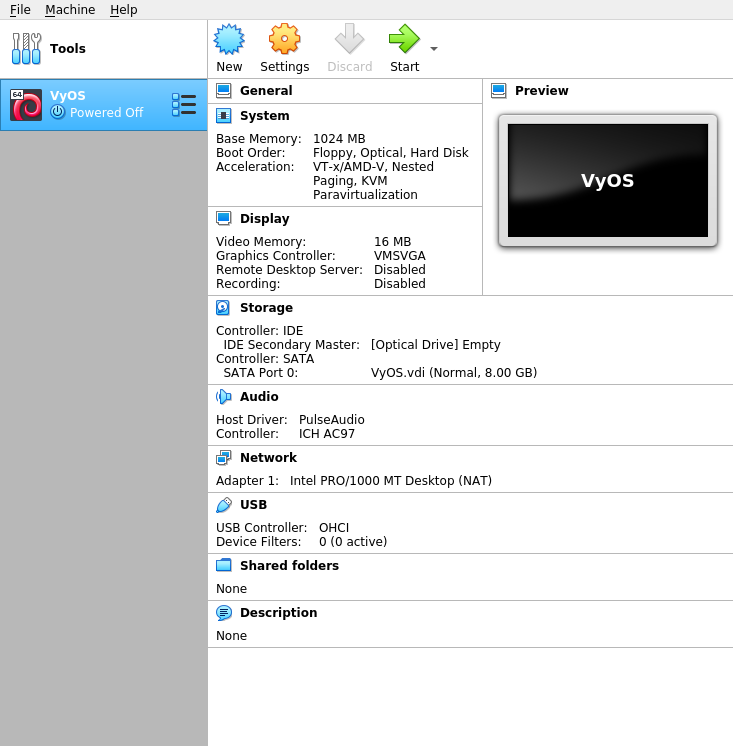Click the 0 (0 active) device filters value
This screenshot has height=746, width=733.
(x=353, y=541)
